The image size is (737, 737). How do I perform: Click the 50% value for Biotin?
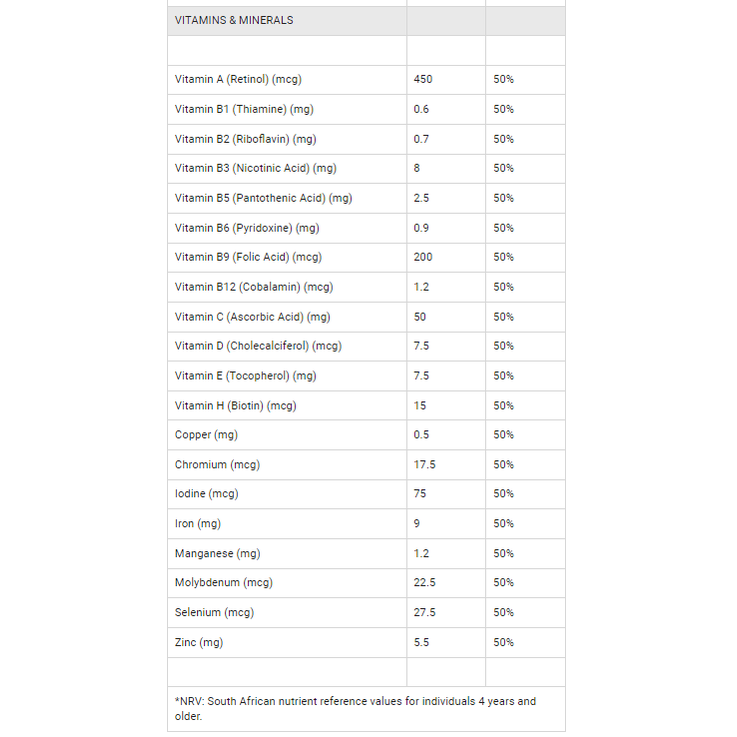[503, 406]
